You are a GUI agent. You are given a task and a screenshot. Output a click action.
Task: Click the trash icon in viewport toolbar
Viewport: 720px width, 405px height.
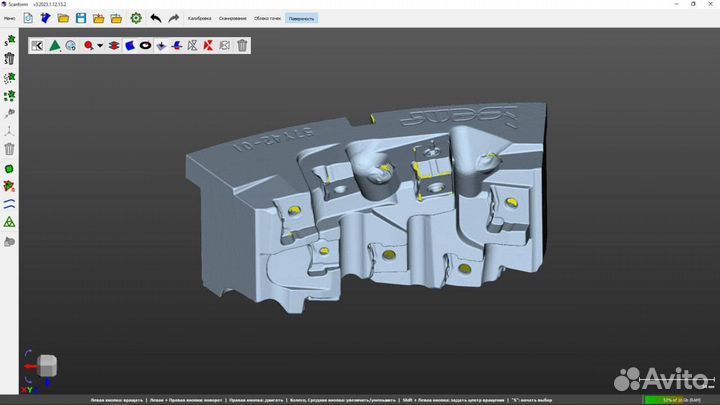coord(242,45)
